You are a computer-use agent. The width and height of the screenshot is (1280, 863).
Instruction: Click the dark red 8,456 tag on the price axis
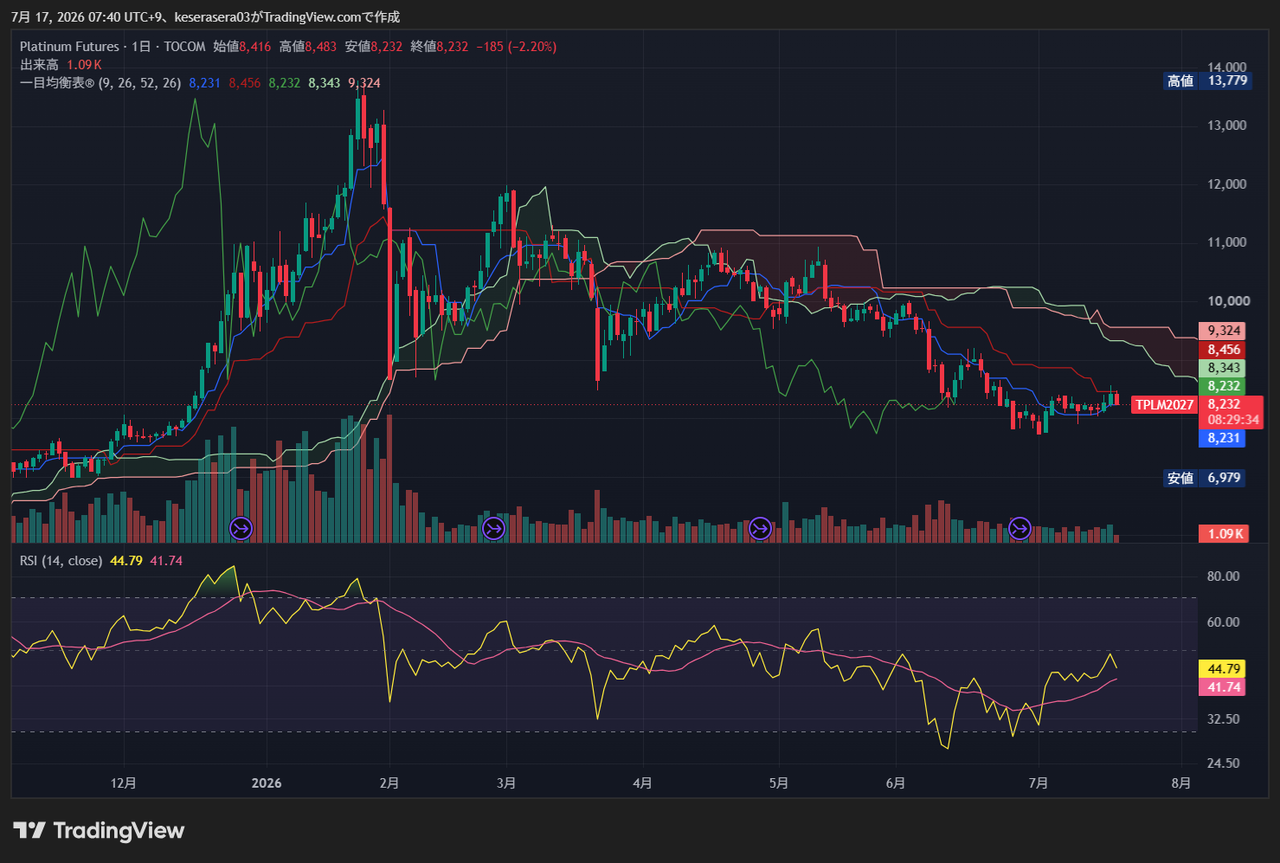1224,350
